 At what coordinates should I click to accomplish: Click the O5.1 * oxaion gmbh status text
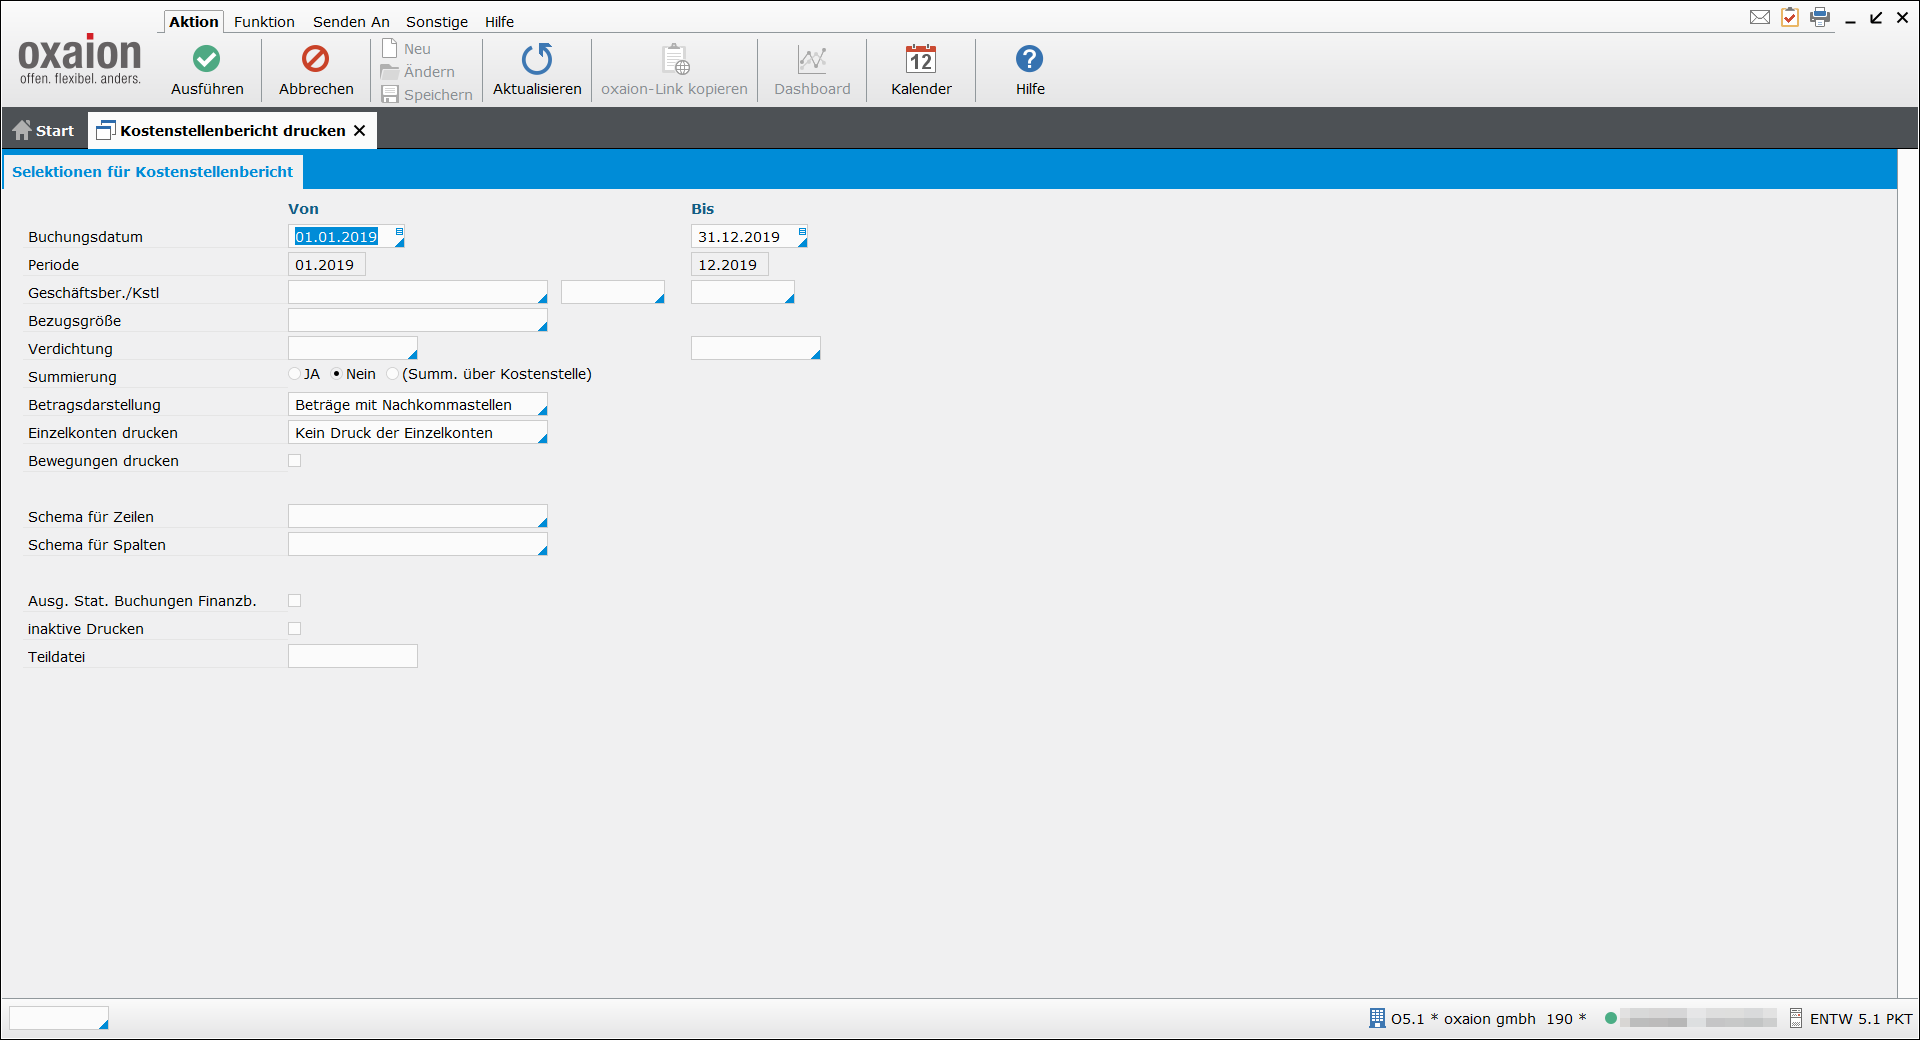pos(1463,1019)
